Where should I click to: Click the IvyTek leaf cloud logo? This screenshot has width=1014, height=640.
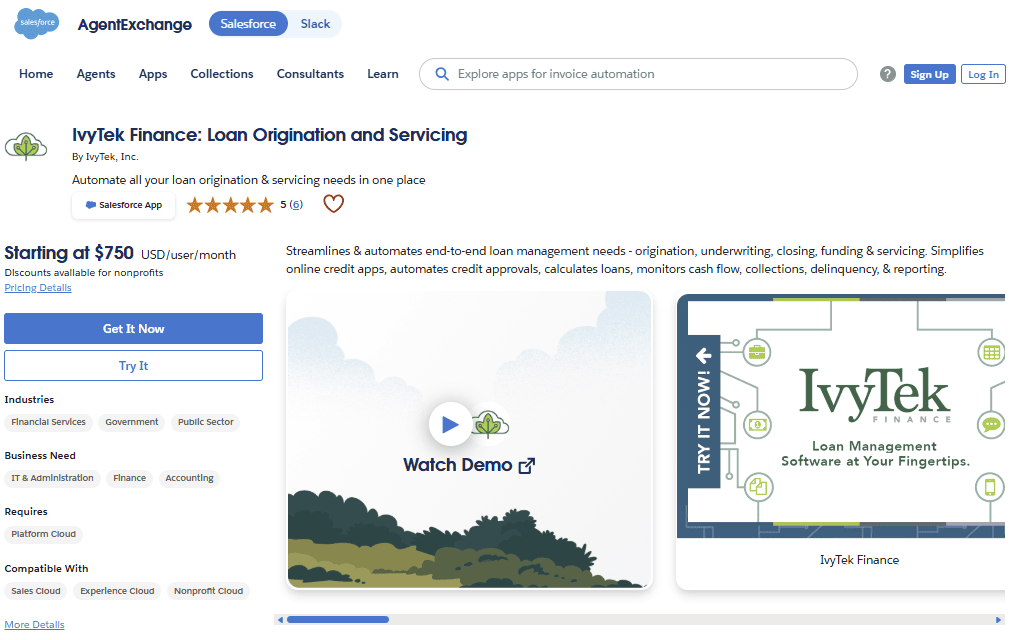coord(26,147)
